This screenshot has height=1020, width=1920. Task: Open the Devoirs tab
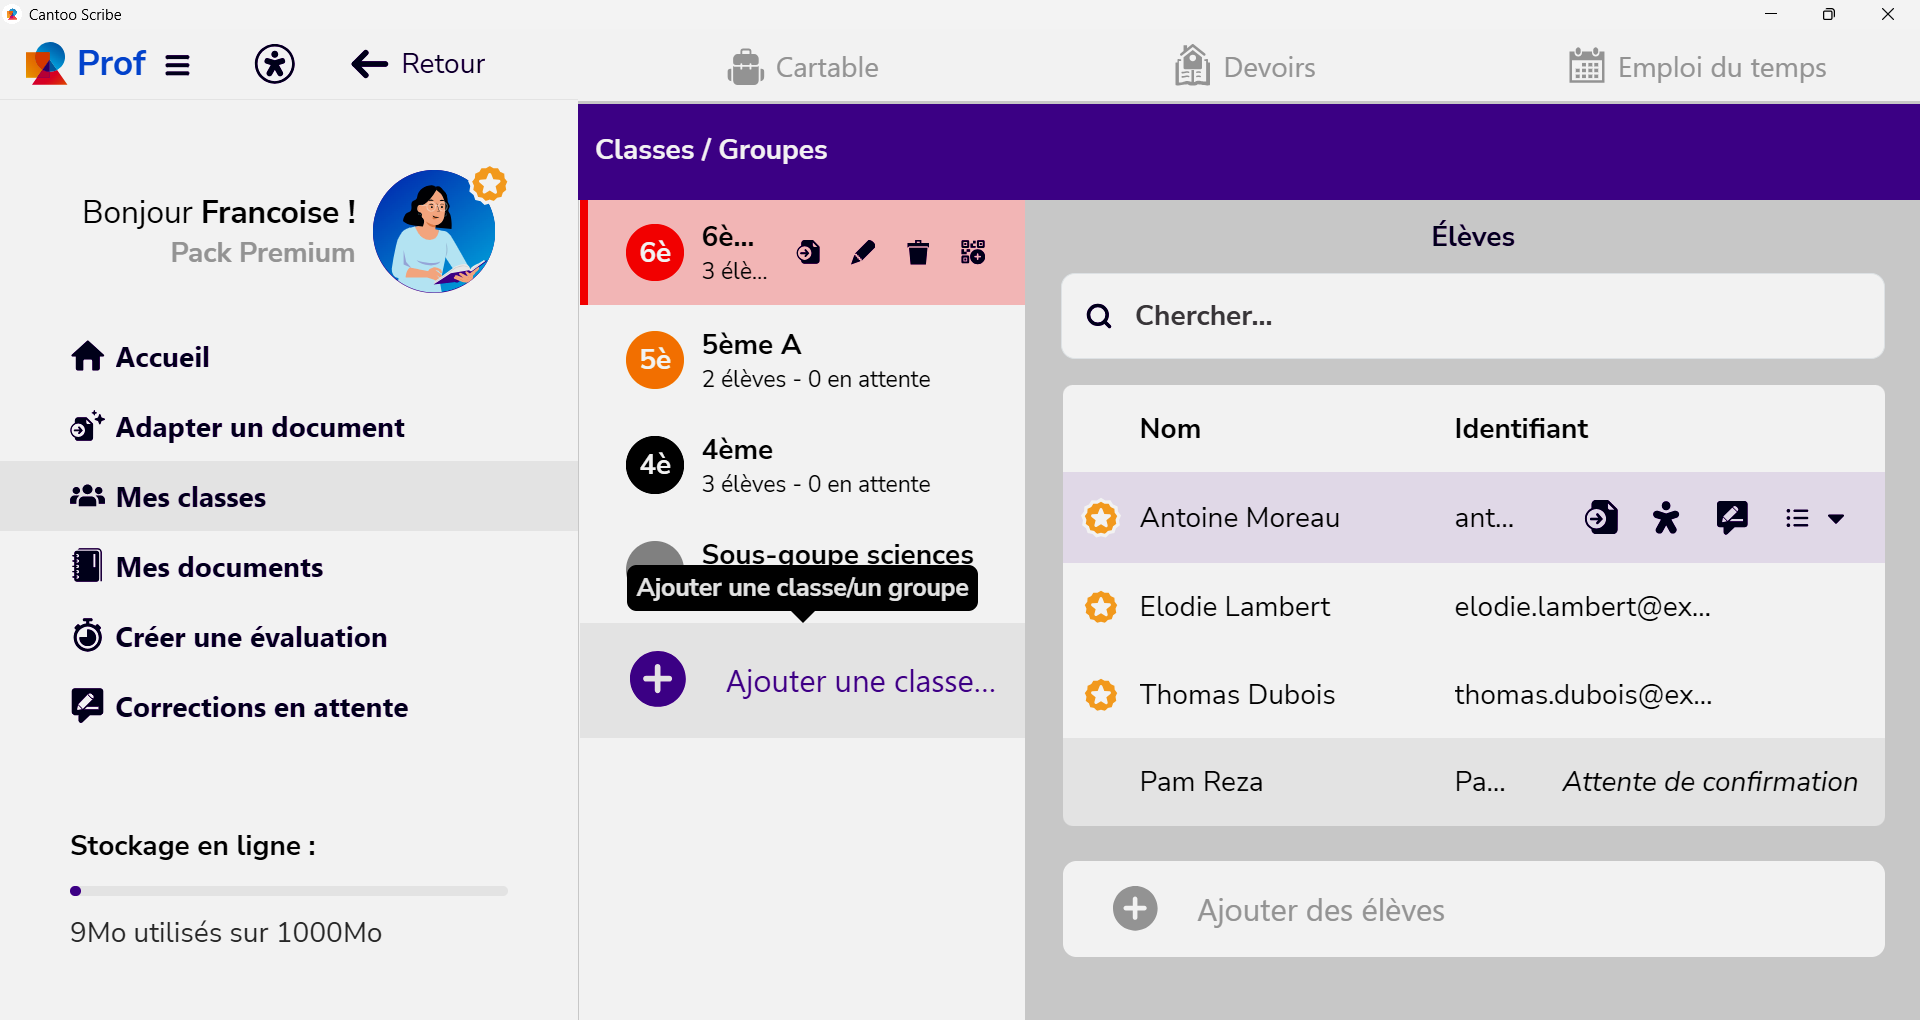[x=1245, y=67]
